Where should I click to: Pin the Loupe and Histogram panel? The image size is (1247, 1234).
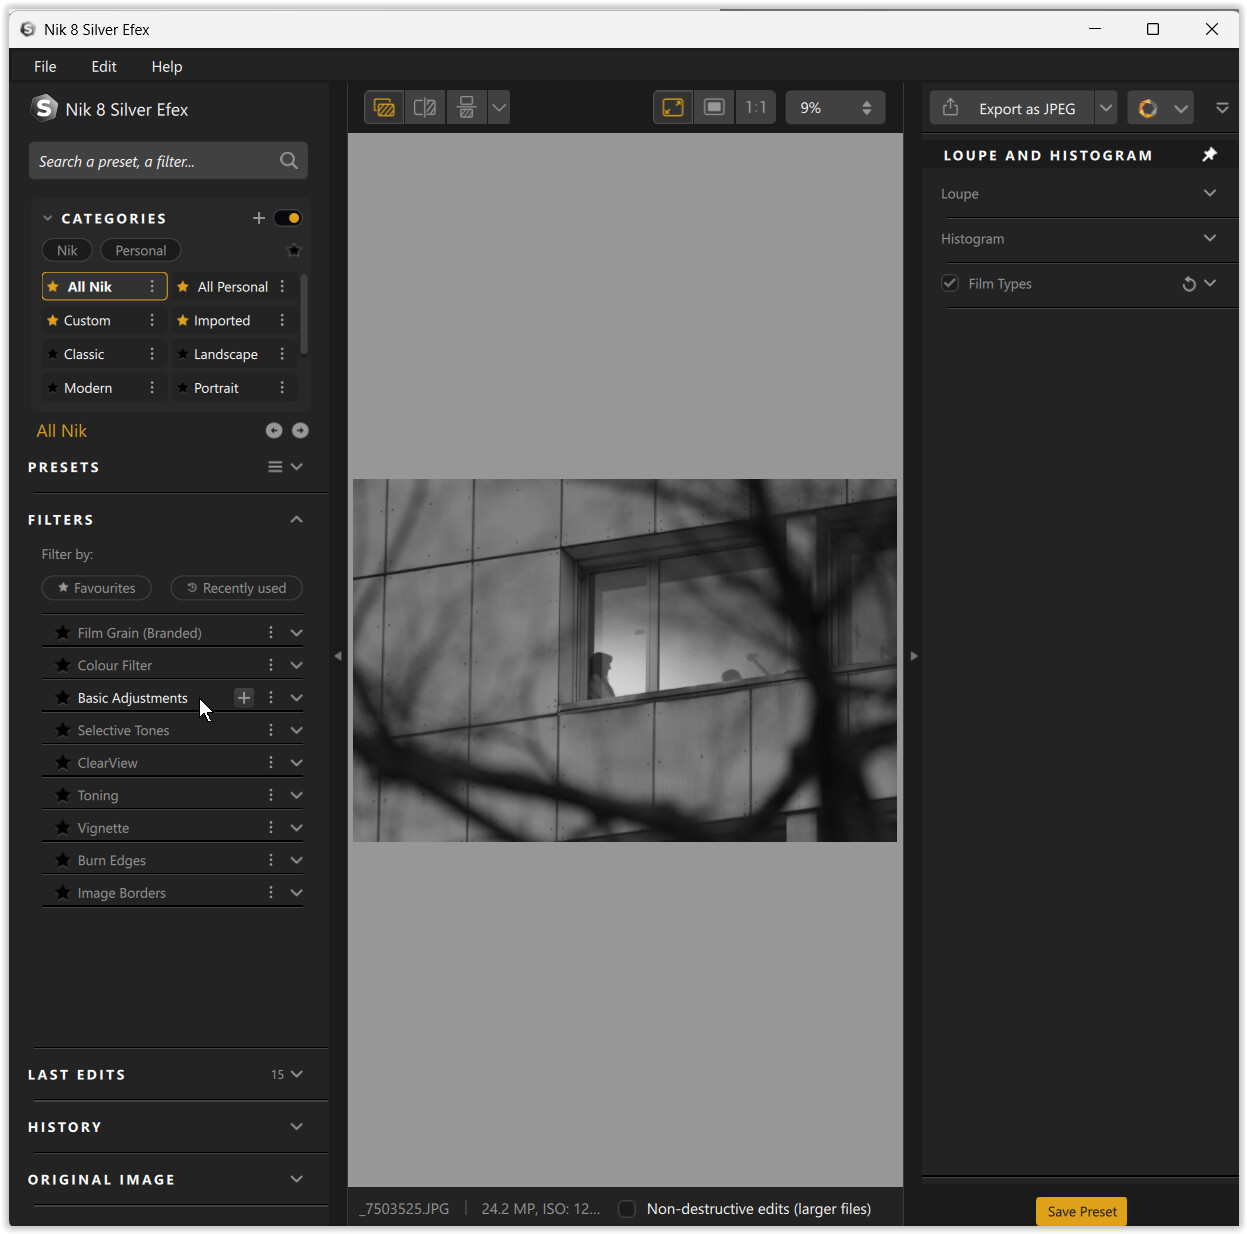pyautogui.click(x=1209, y=155)
